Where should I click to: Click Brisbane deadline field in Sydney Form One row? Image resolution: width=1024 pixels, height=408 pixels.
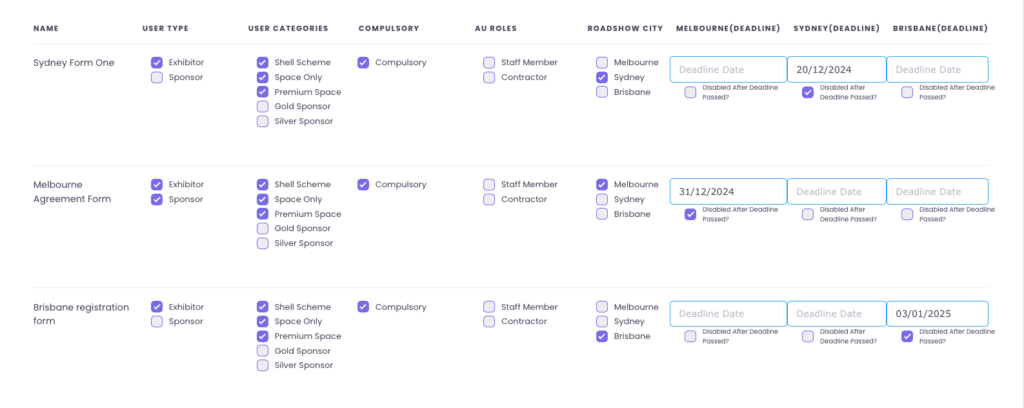(x=937, y=70)
